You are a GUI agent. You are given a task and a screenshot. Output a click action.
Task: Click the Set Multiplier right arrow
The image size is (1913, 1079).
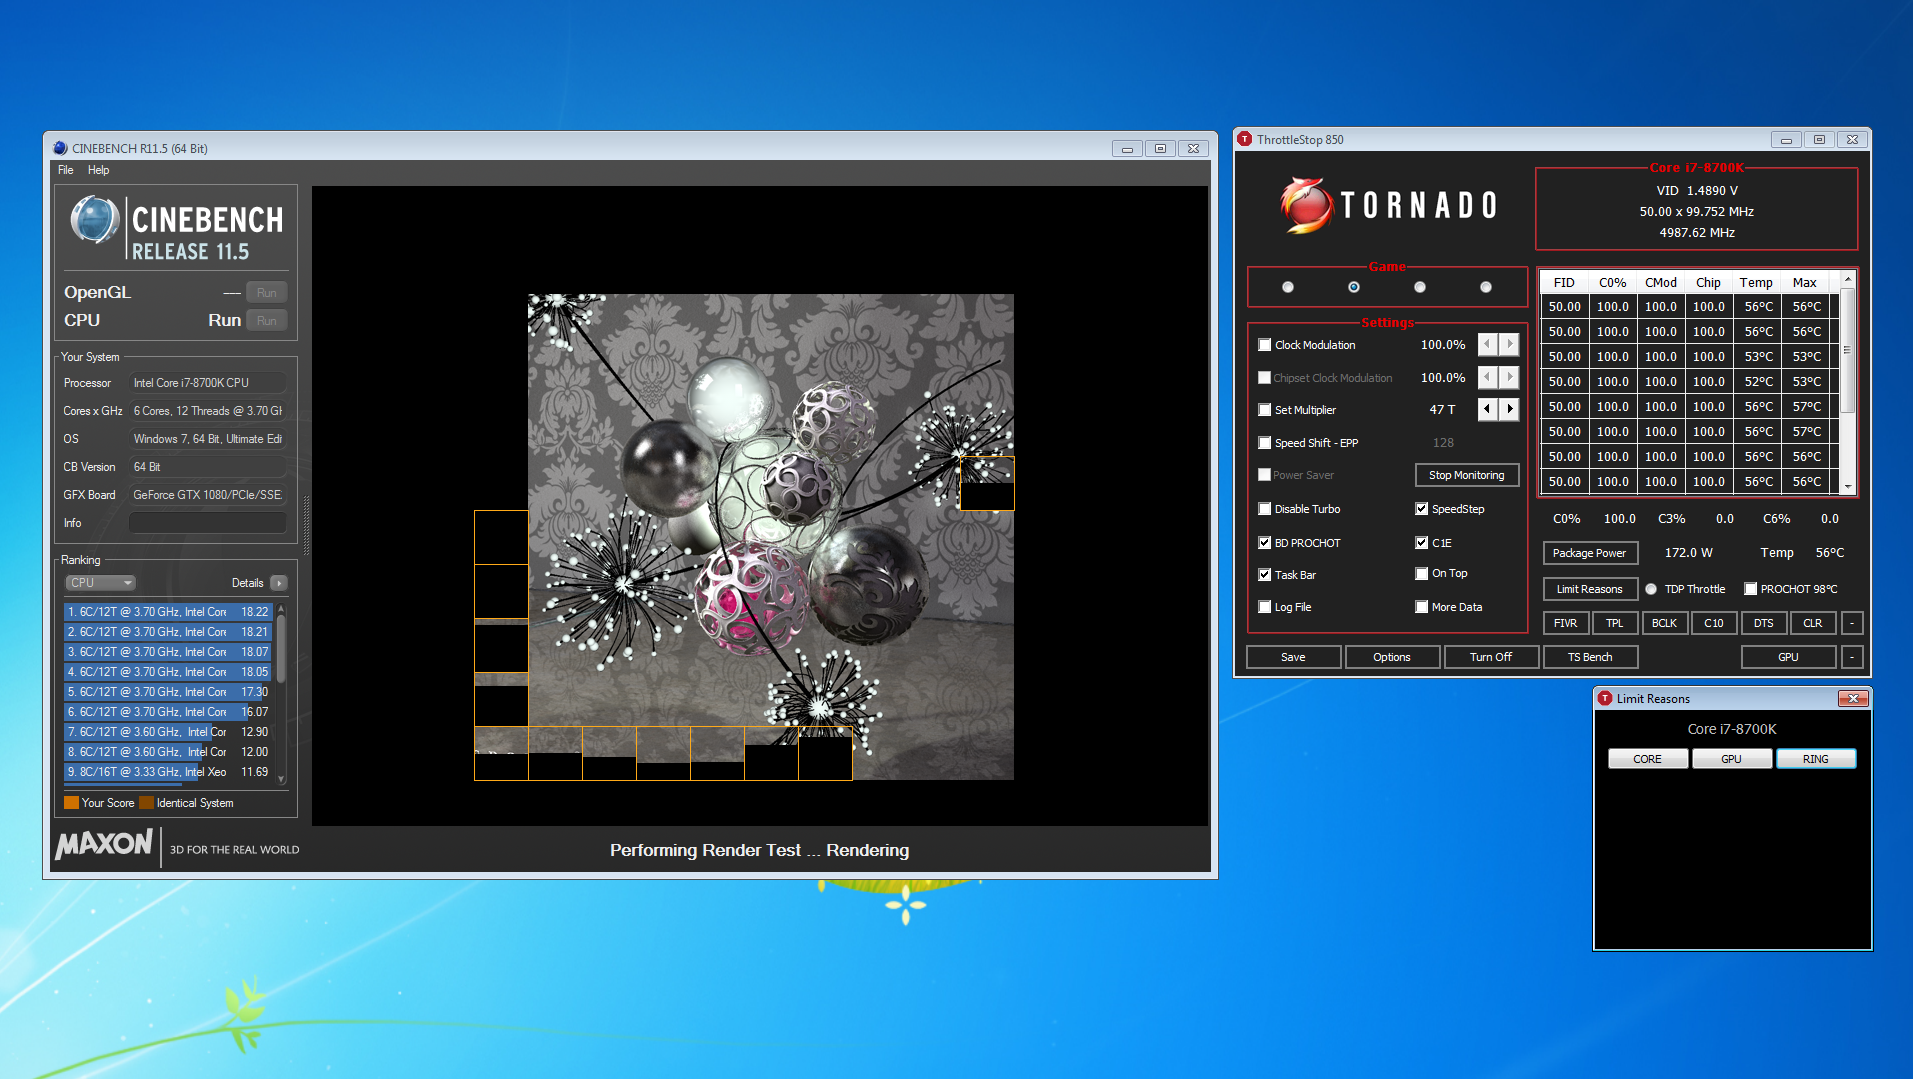click(x=1509, y=409)
